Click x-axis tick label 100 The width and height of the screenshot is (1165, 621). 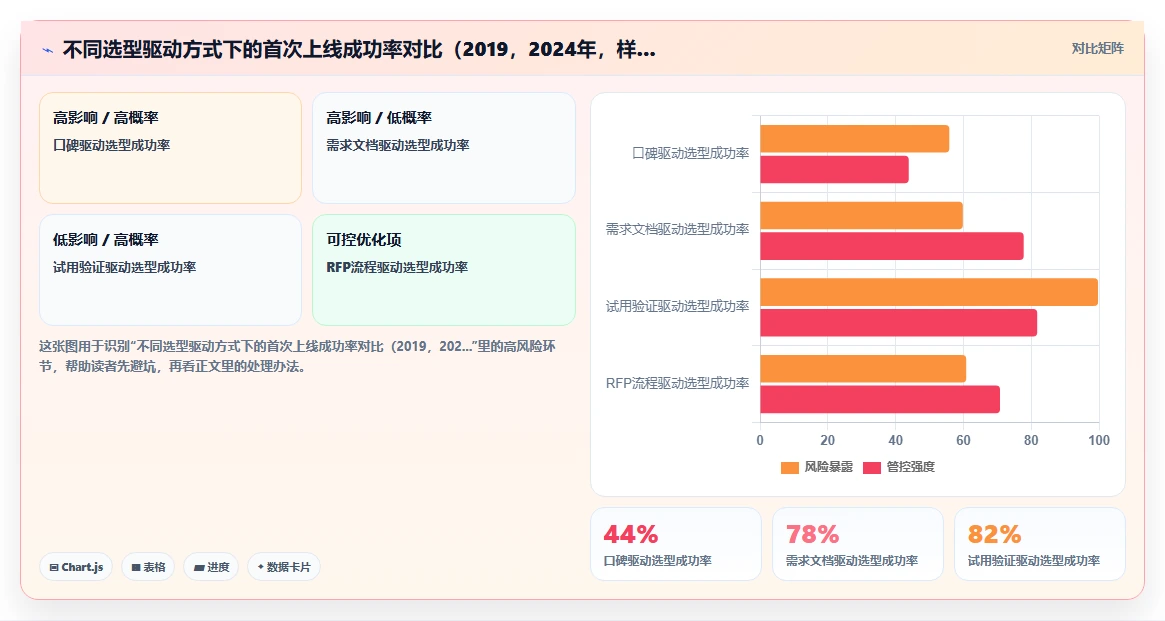1099,440
